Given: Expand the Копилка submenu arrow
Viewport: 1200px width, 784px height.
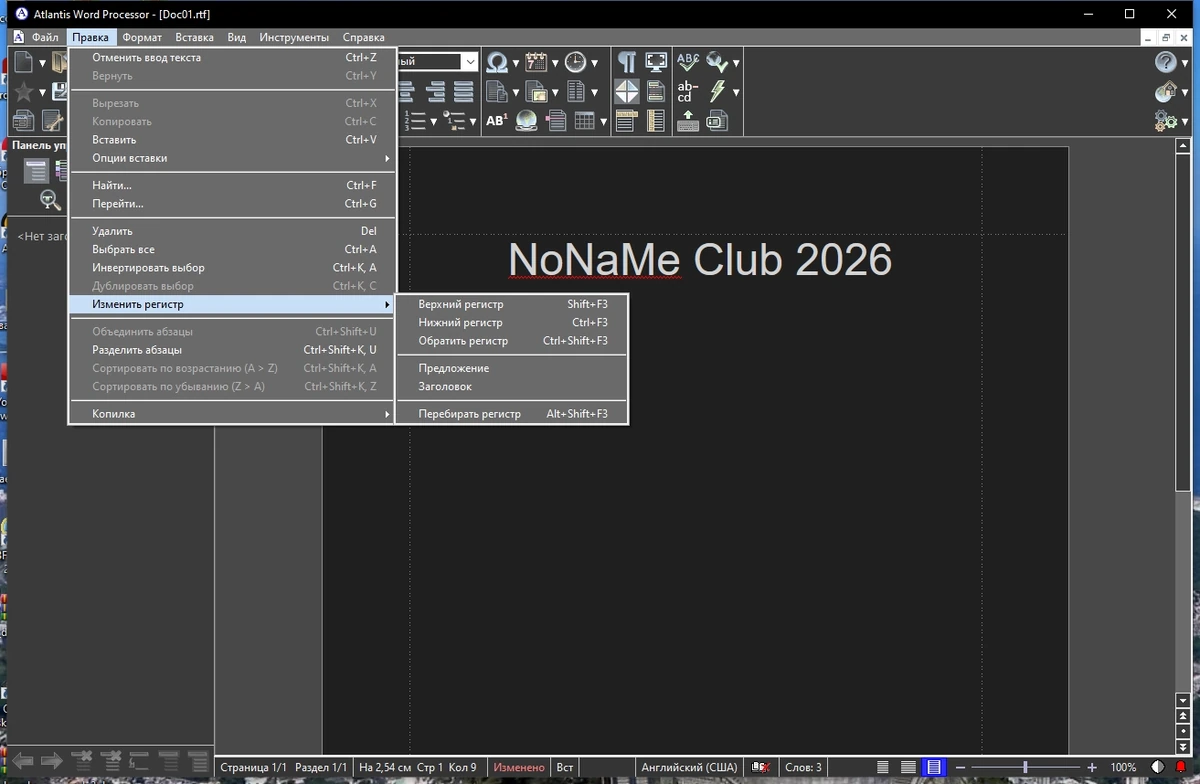Looking at the screenshot, I should coord(387,414).
